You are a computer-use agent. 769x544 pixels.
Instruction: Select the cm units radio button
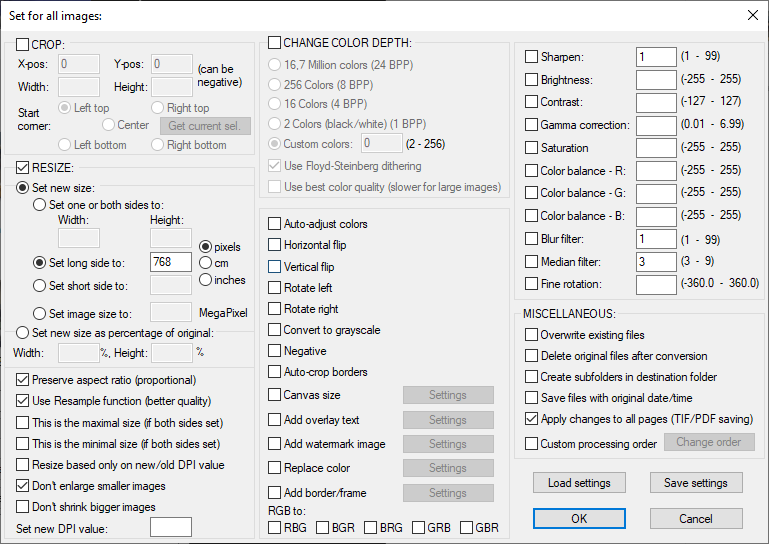point(207,263)
